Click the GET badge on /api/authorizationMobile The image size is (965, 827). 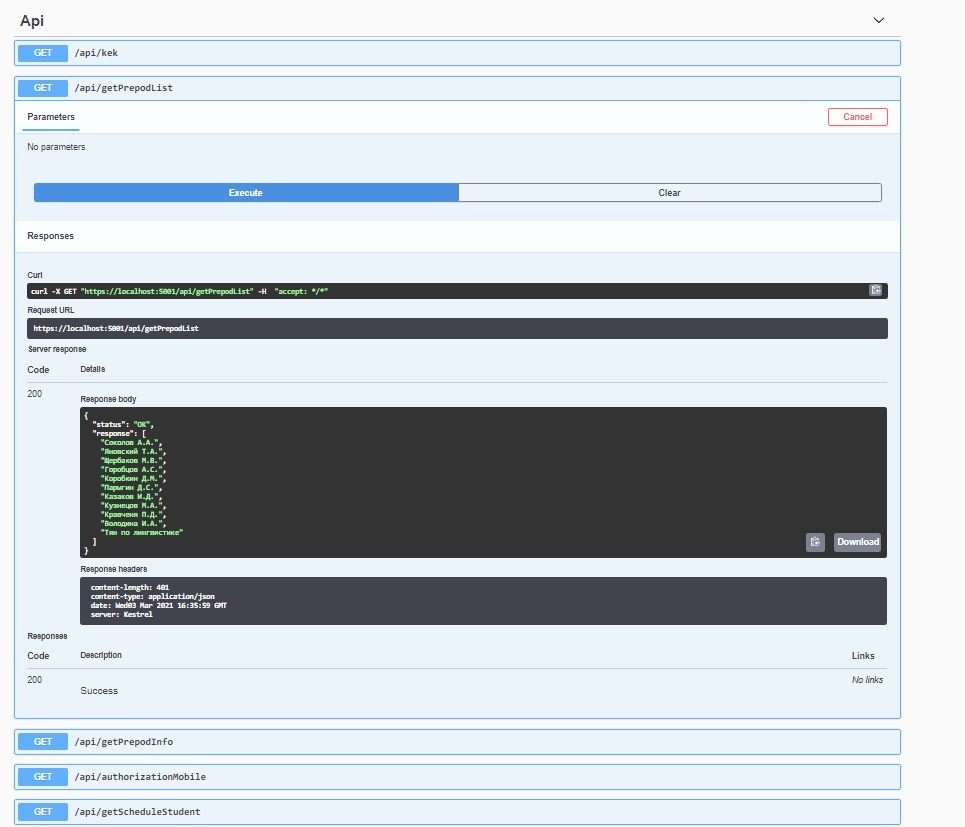pyautogui.click(x=41, y=776)
